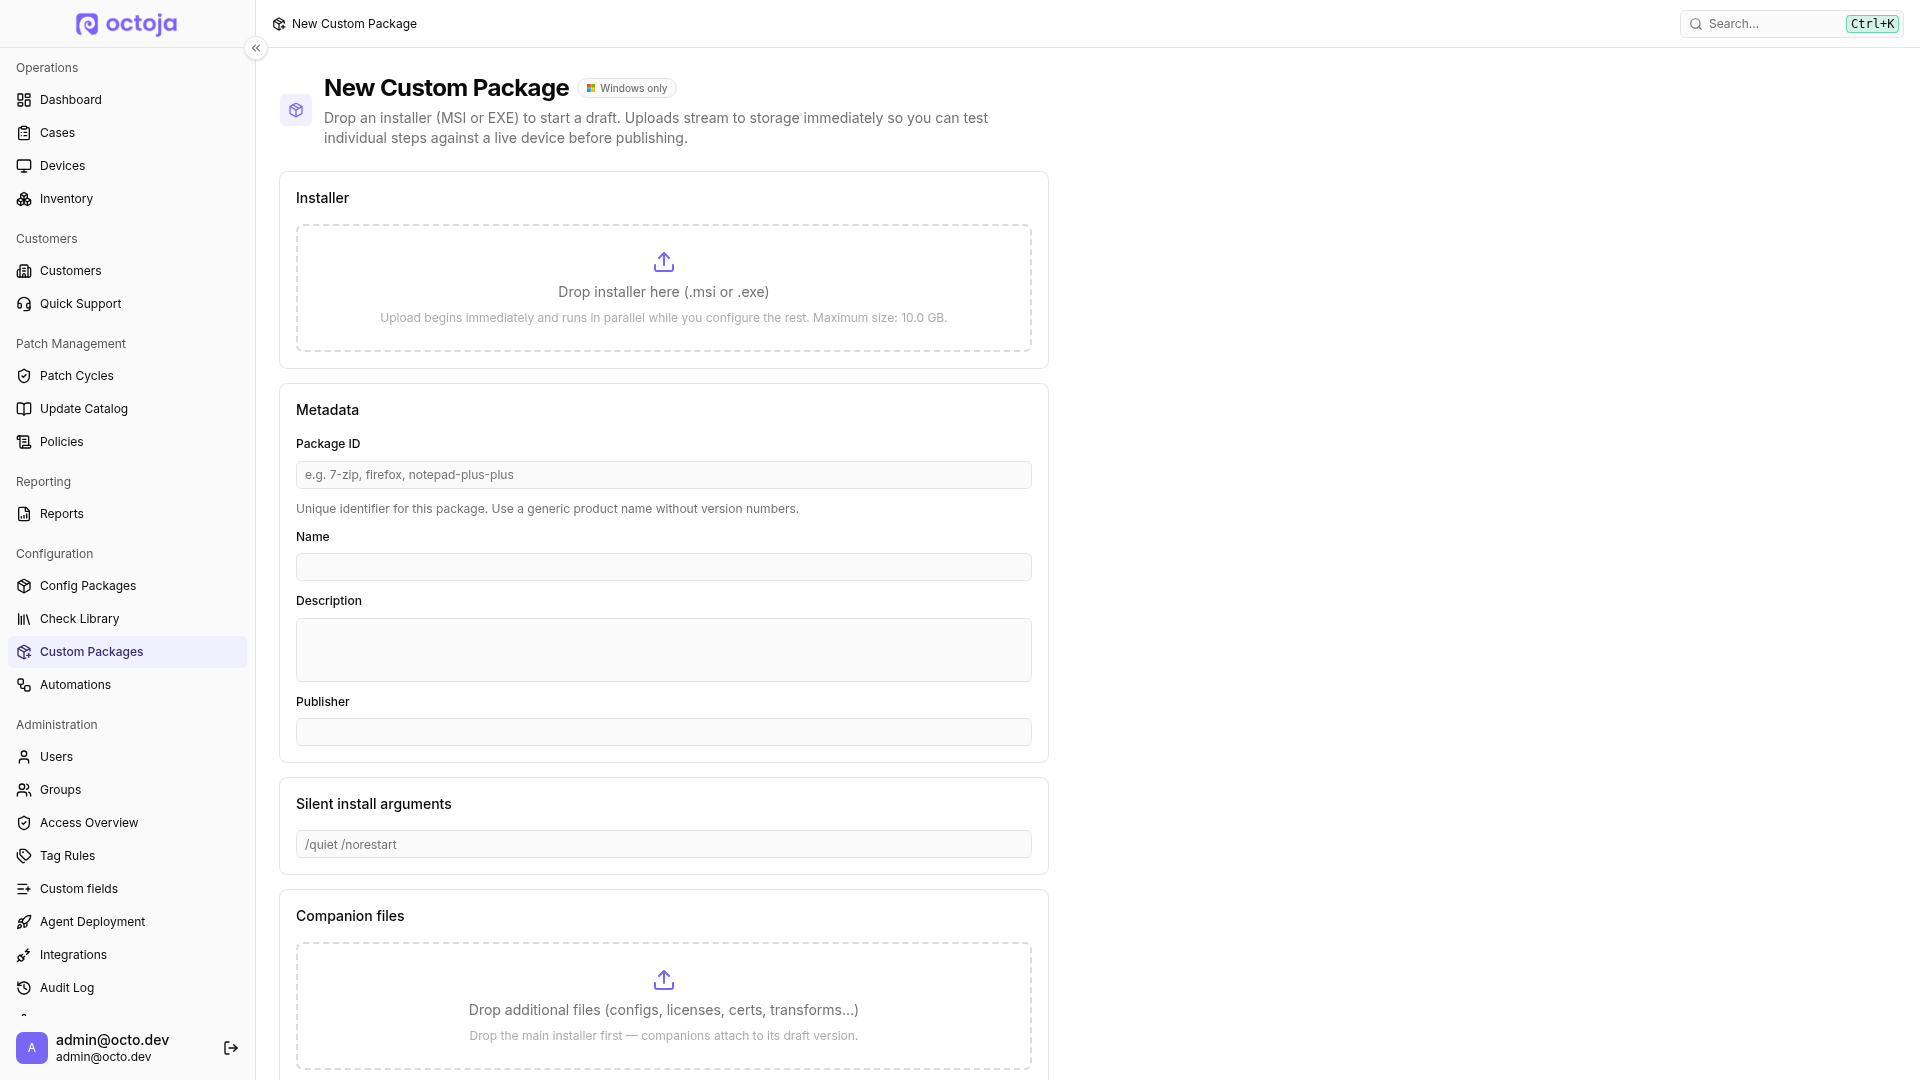Click the Policies scroll icon
This screenshot has height=1080, width=1920.
tap(24, 442)
